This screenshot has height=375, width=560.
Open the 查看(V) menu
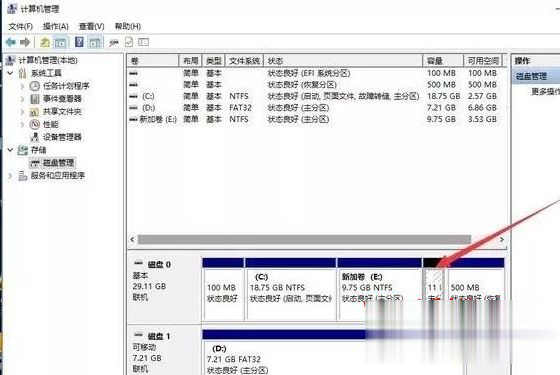91,26
